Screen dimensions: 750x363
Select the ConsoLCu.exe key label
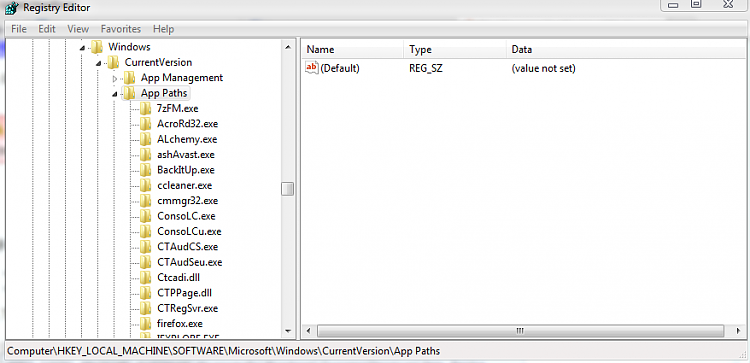tap(189, 231)
